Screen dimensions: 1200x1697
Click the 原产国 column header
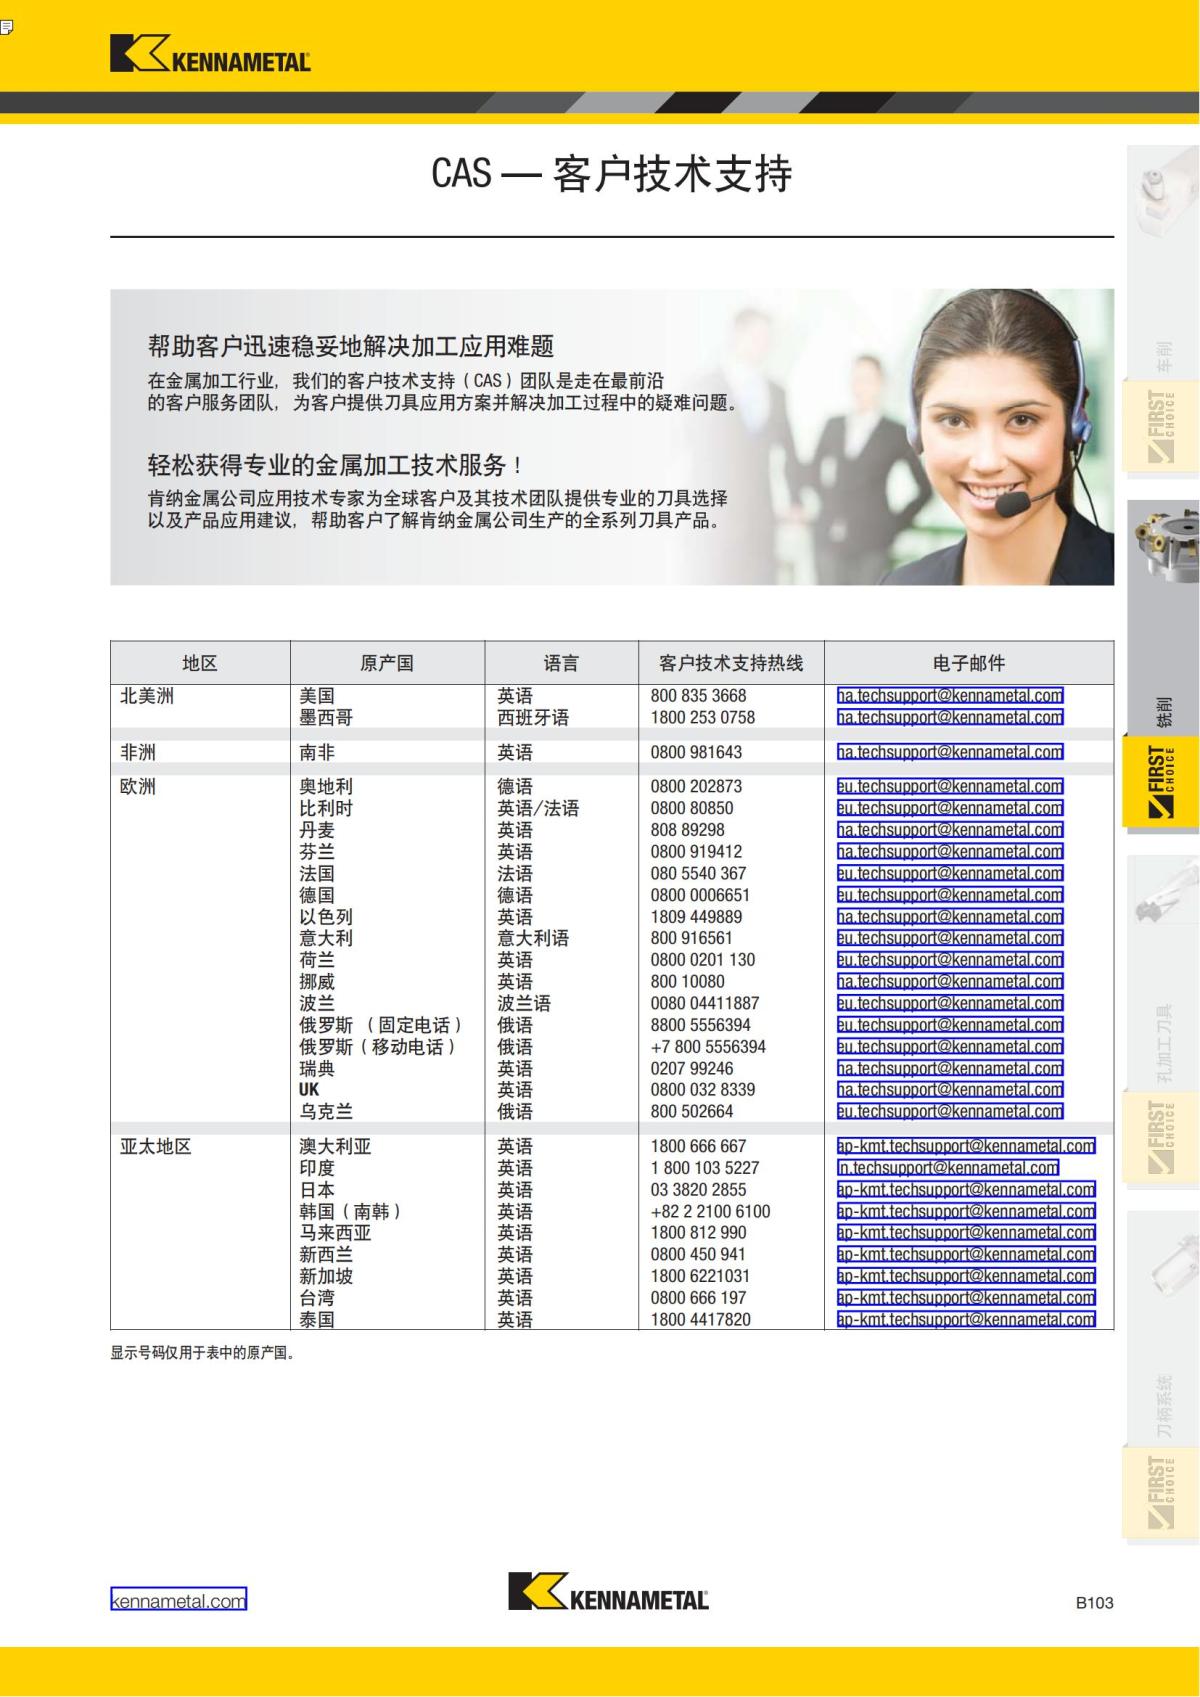tap(387, 663)
